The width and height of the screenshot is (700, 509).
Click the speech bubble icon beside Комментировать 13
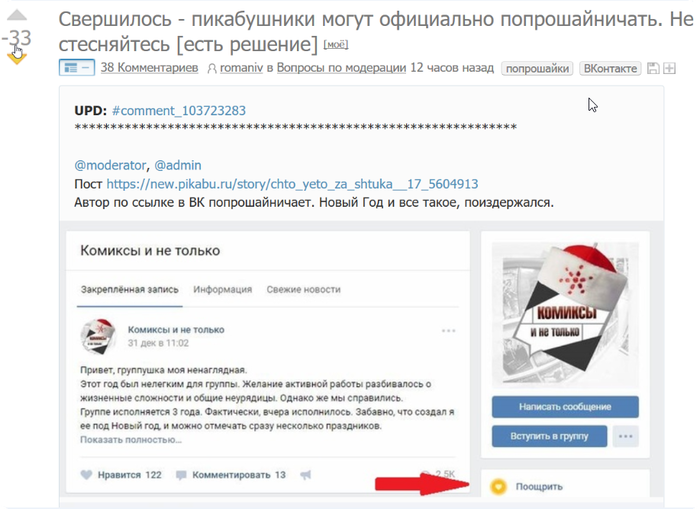point(181,475)
